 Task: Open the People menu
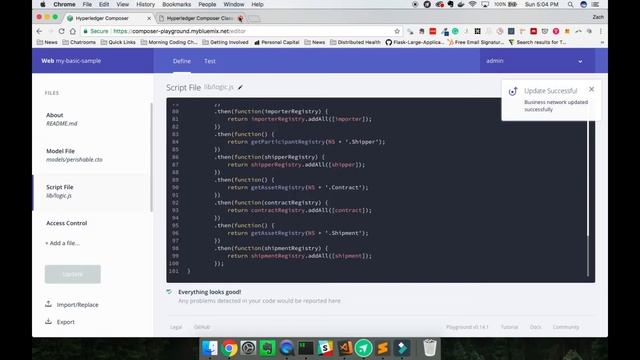coord(207,4)
